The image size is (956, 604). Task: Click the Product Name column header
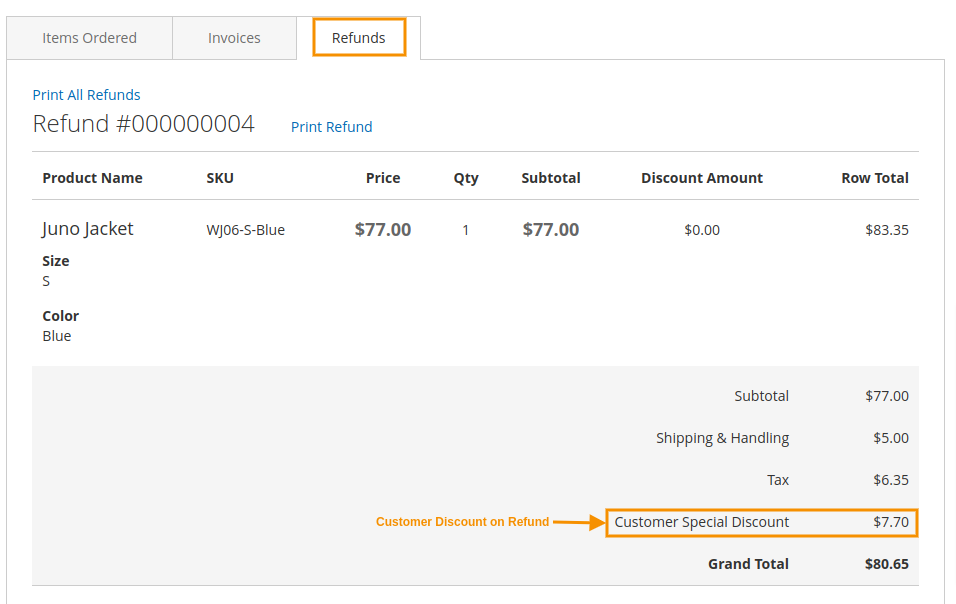pyautogui.click(x=92, y=178)
